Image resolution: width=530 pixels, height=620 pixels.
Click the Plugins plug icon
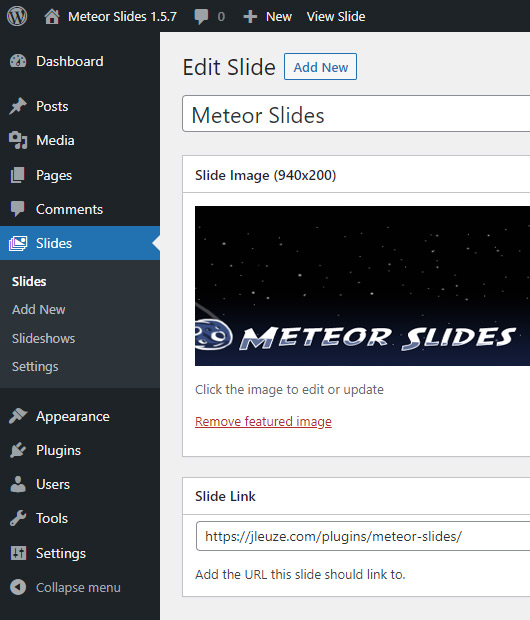pos(18,450)
